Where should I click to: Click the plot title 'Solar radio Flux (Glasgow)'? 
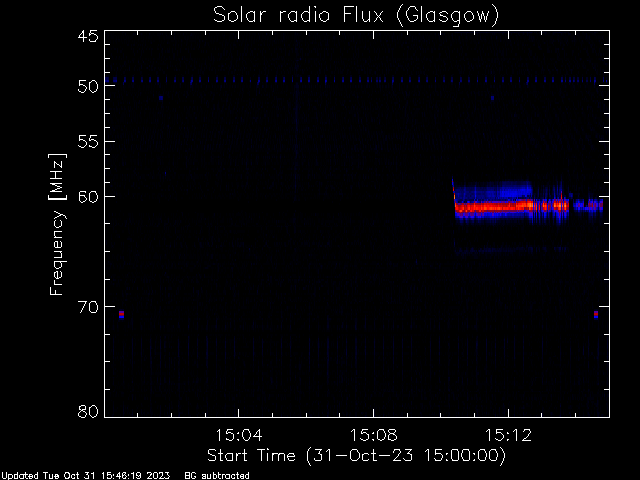click(x=356, y=16)
